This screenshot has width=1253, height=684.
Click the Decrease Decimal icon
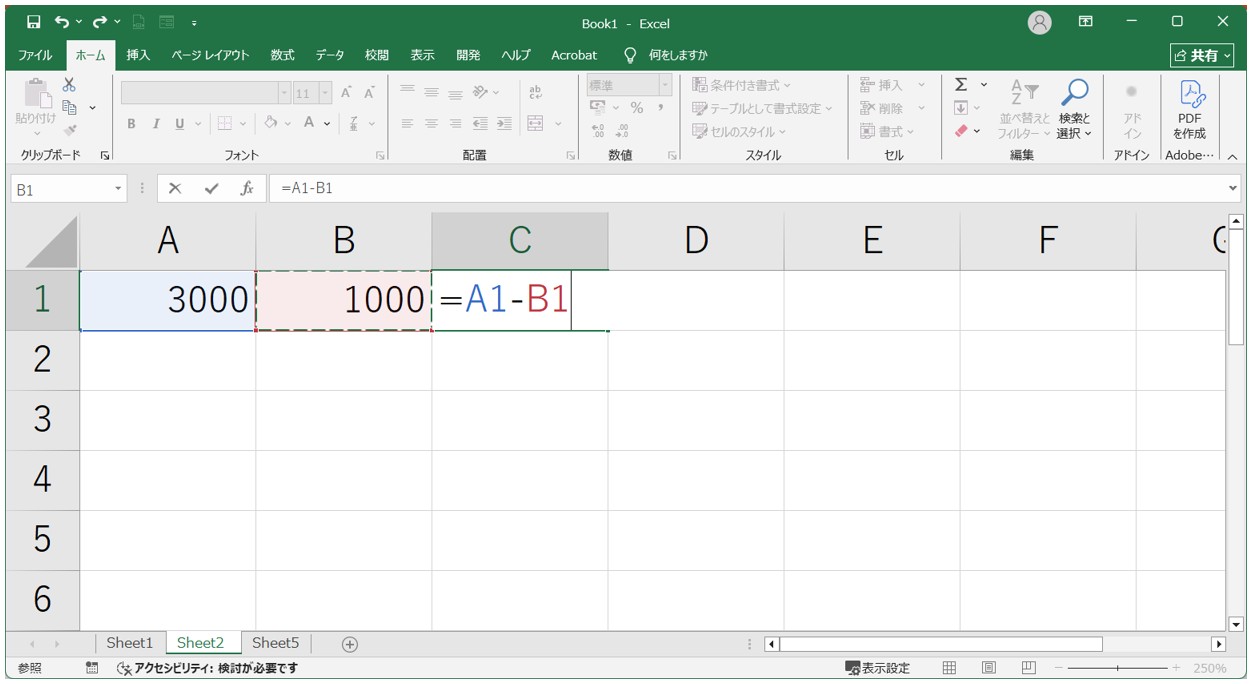(622, 131)
